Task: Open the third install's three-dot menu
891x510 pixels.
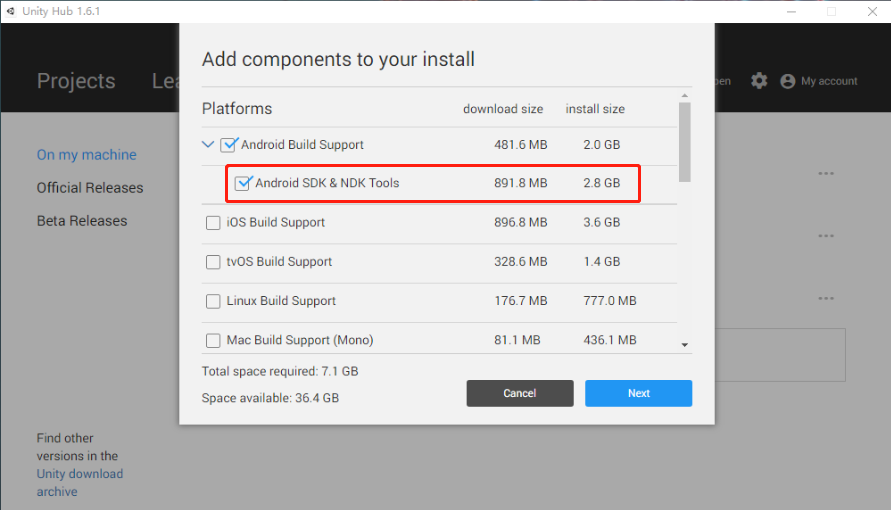Action: pyautogui.click(x=826, y=298)
